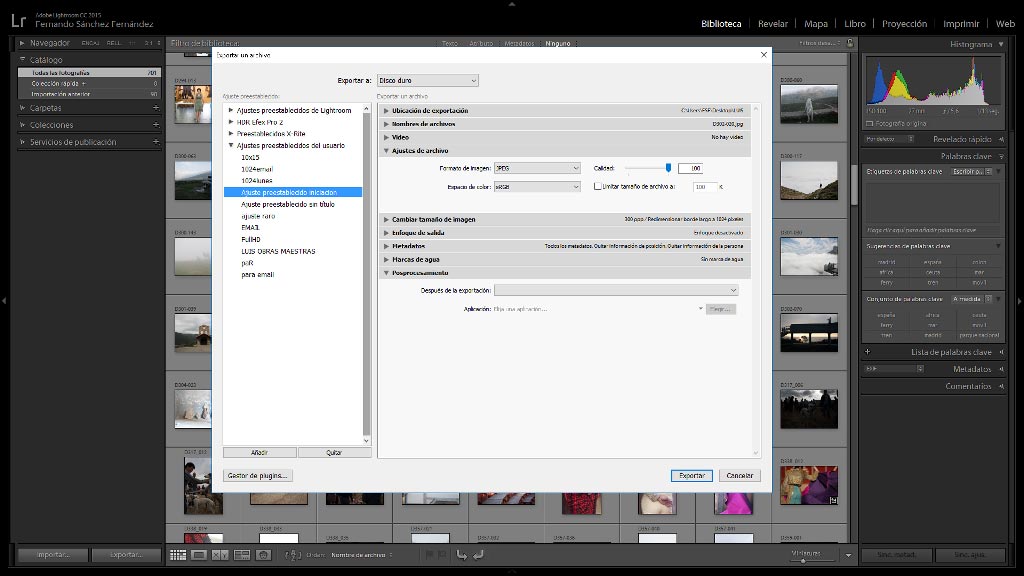Click the flag as pick icon
This screenshot has width=1024, height=576.
click(429, 554)
